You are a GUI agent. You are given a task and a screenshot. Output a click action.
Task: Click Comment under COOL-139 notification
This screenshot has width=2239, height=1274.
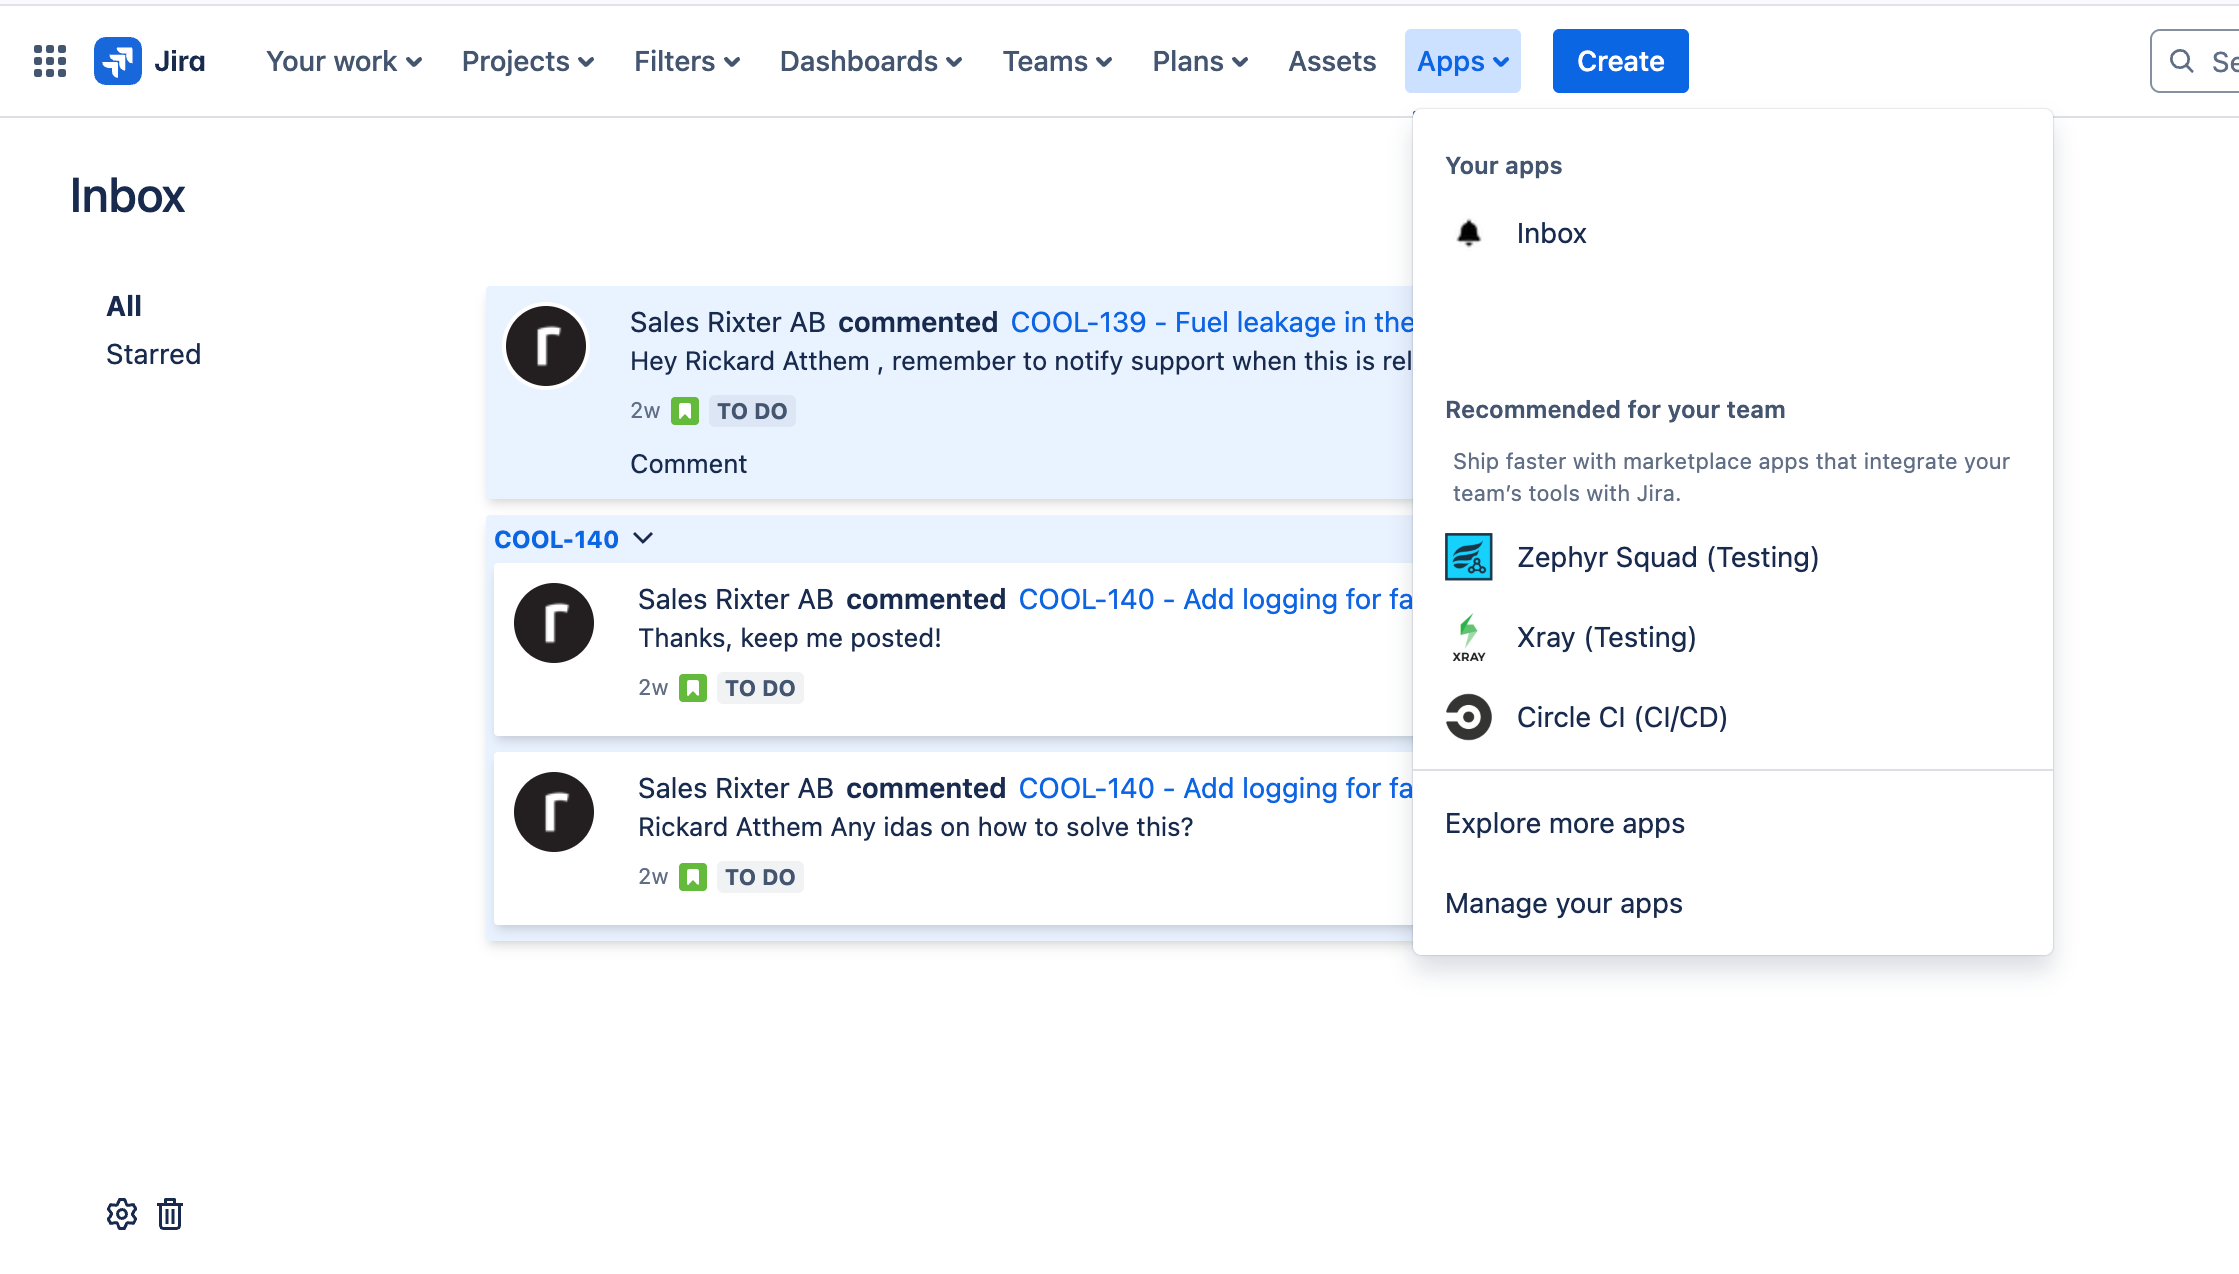coord(688,464)
